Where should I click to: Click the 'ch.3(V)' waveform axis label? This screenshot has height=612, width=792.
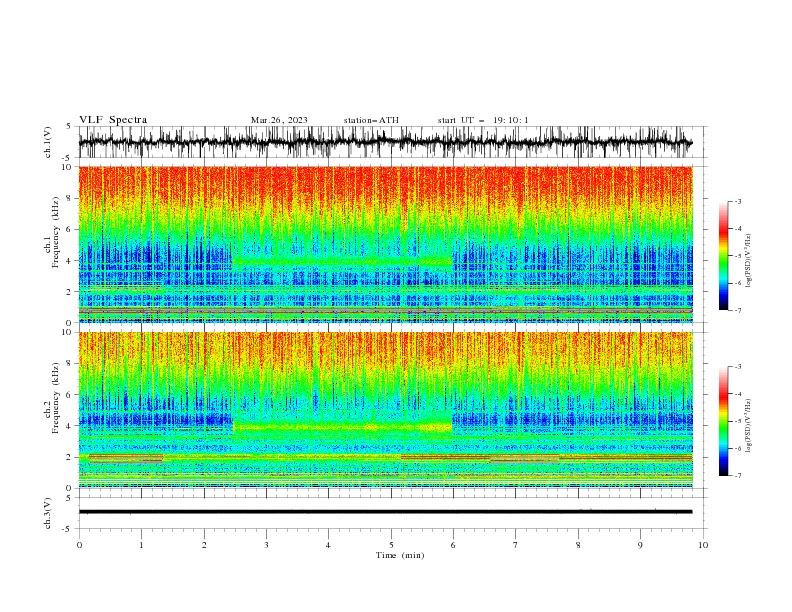(x=48, y=513)
